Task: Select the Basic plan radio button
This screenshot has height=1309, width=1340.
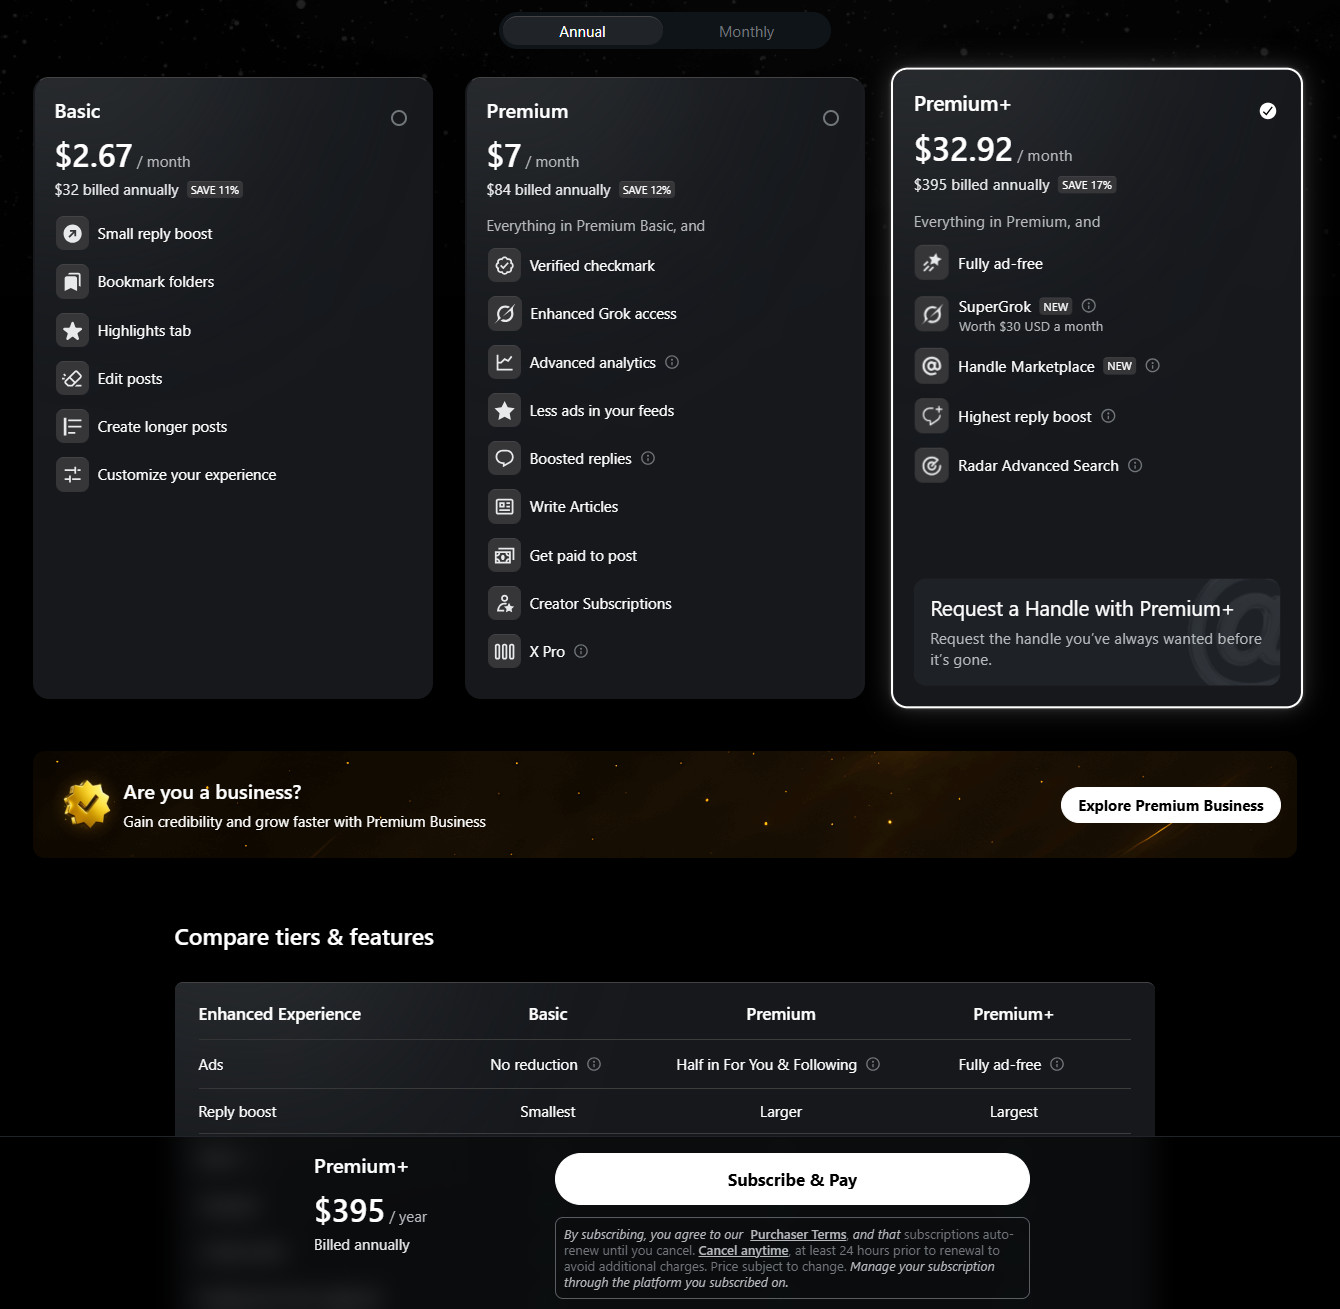Action: pos(399,118)
